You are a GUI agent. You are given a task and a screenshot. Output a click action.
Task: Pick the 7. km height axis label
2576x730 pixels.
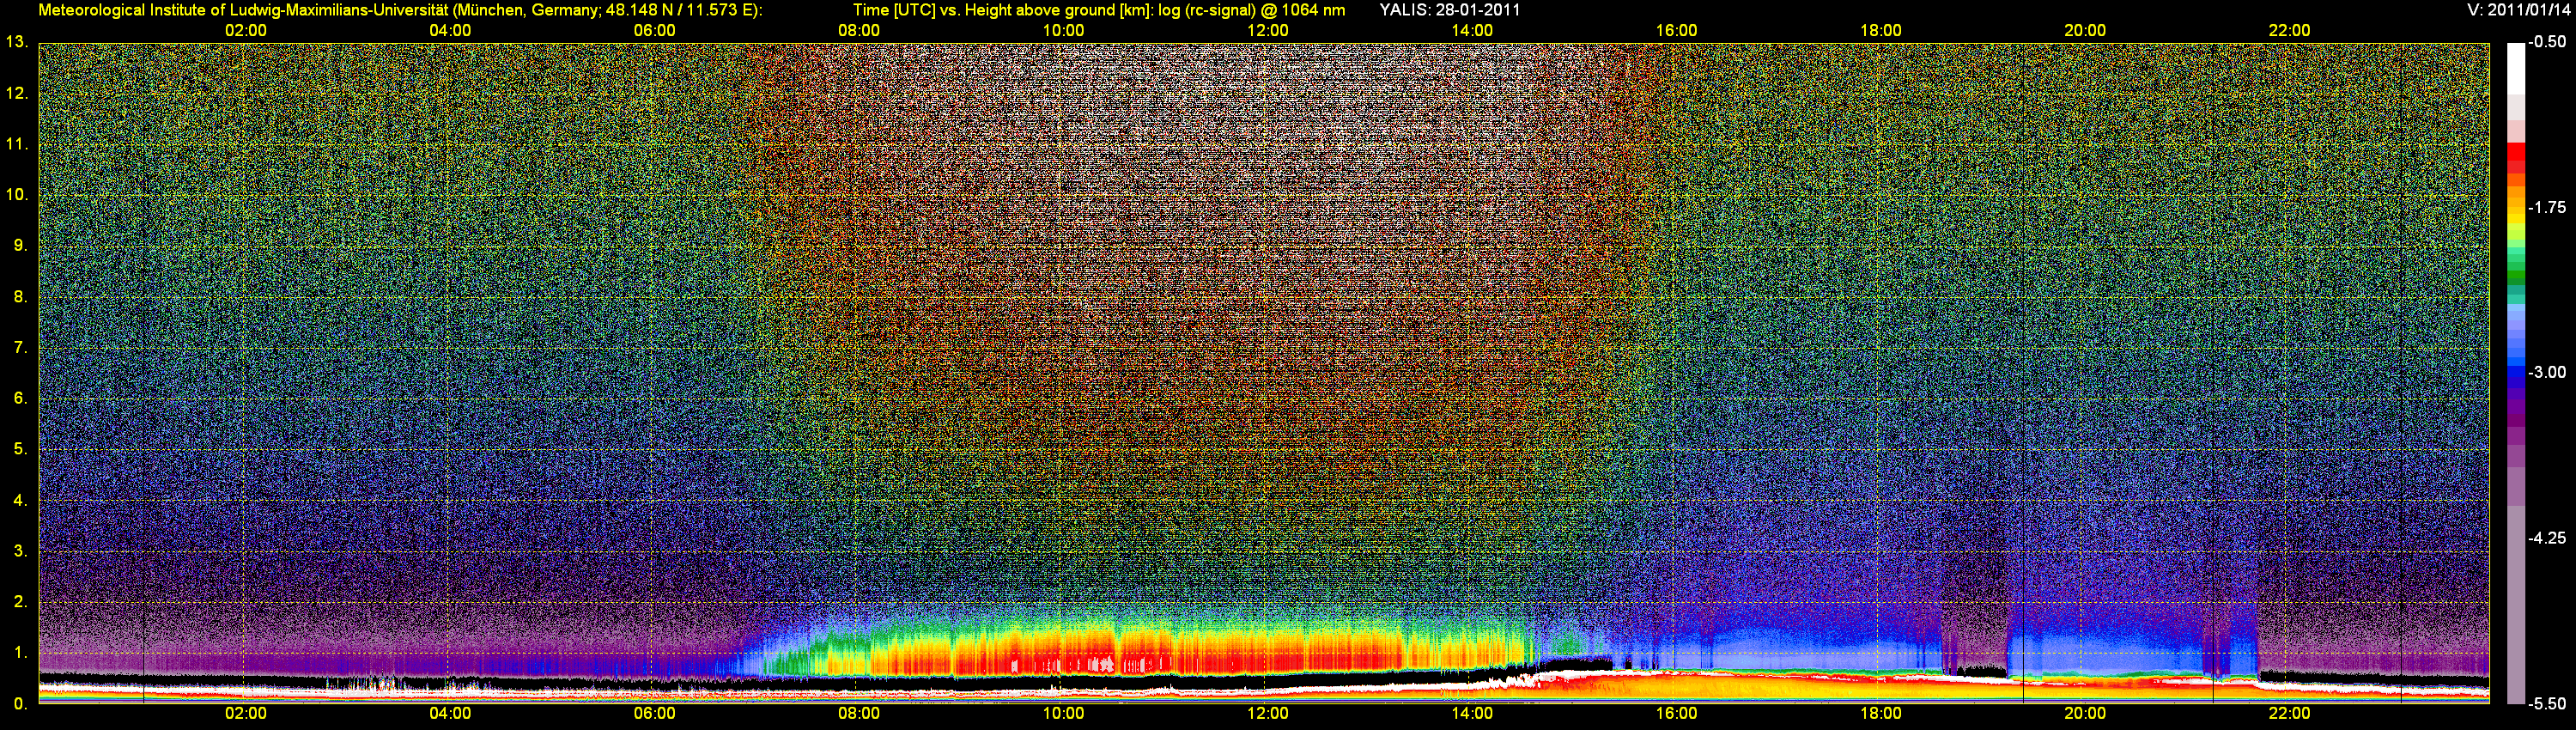pyautogui.click(x=20, y=348)
